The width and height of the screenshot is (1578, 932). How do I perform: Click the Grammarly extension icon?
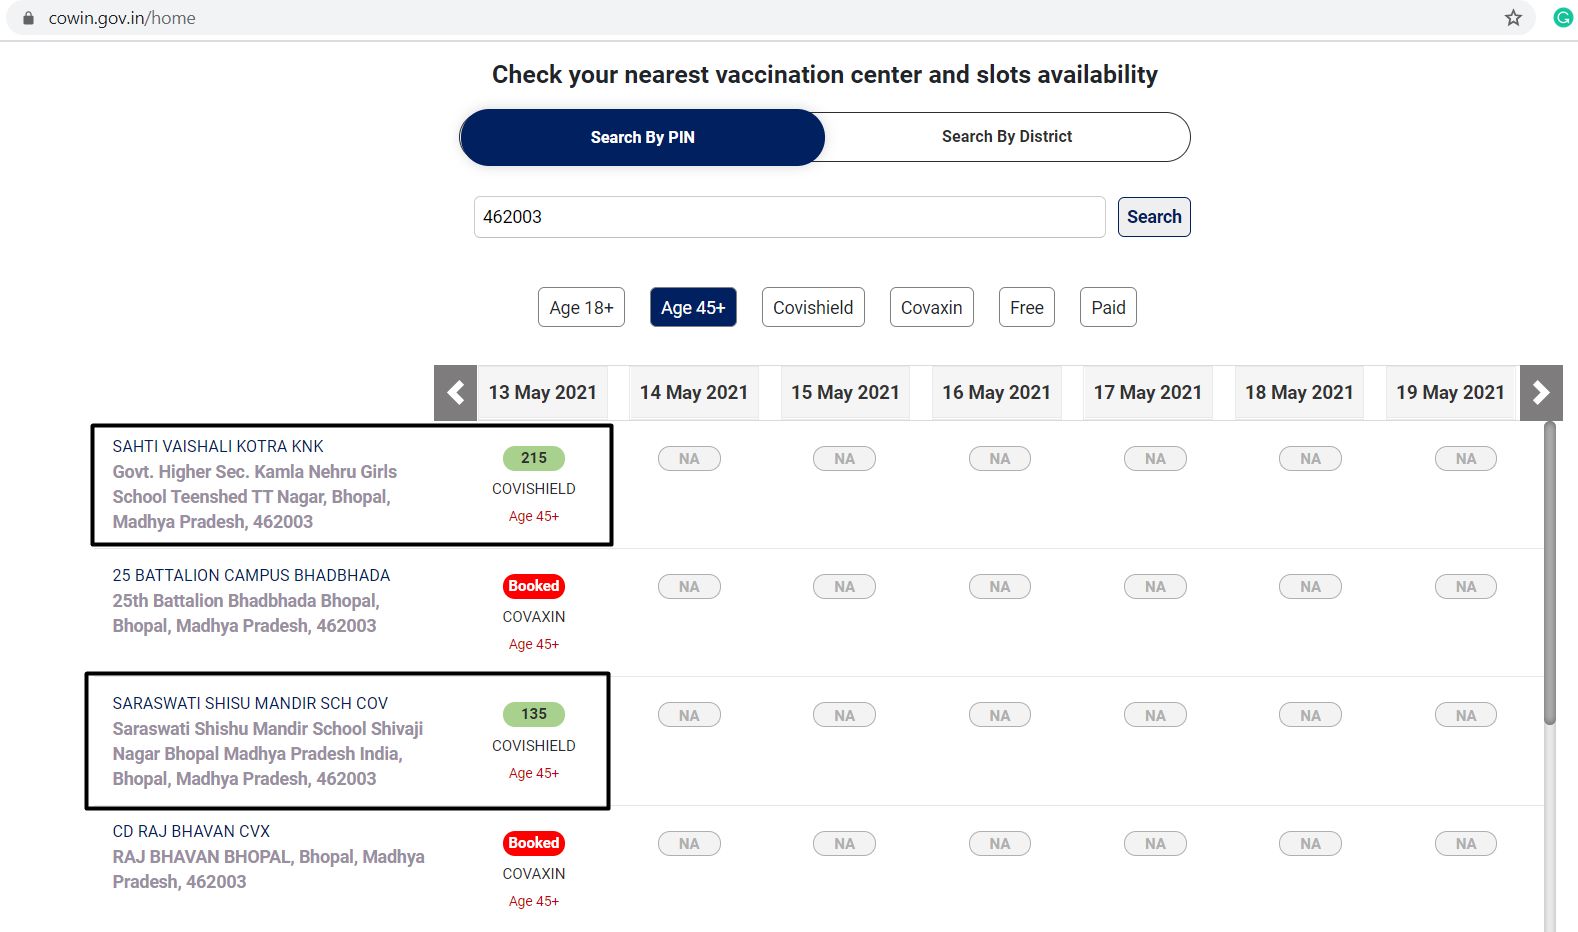tap(1562, 17)
